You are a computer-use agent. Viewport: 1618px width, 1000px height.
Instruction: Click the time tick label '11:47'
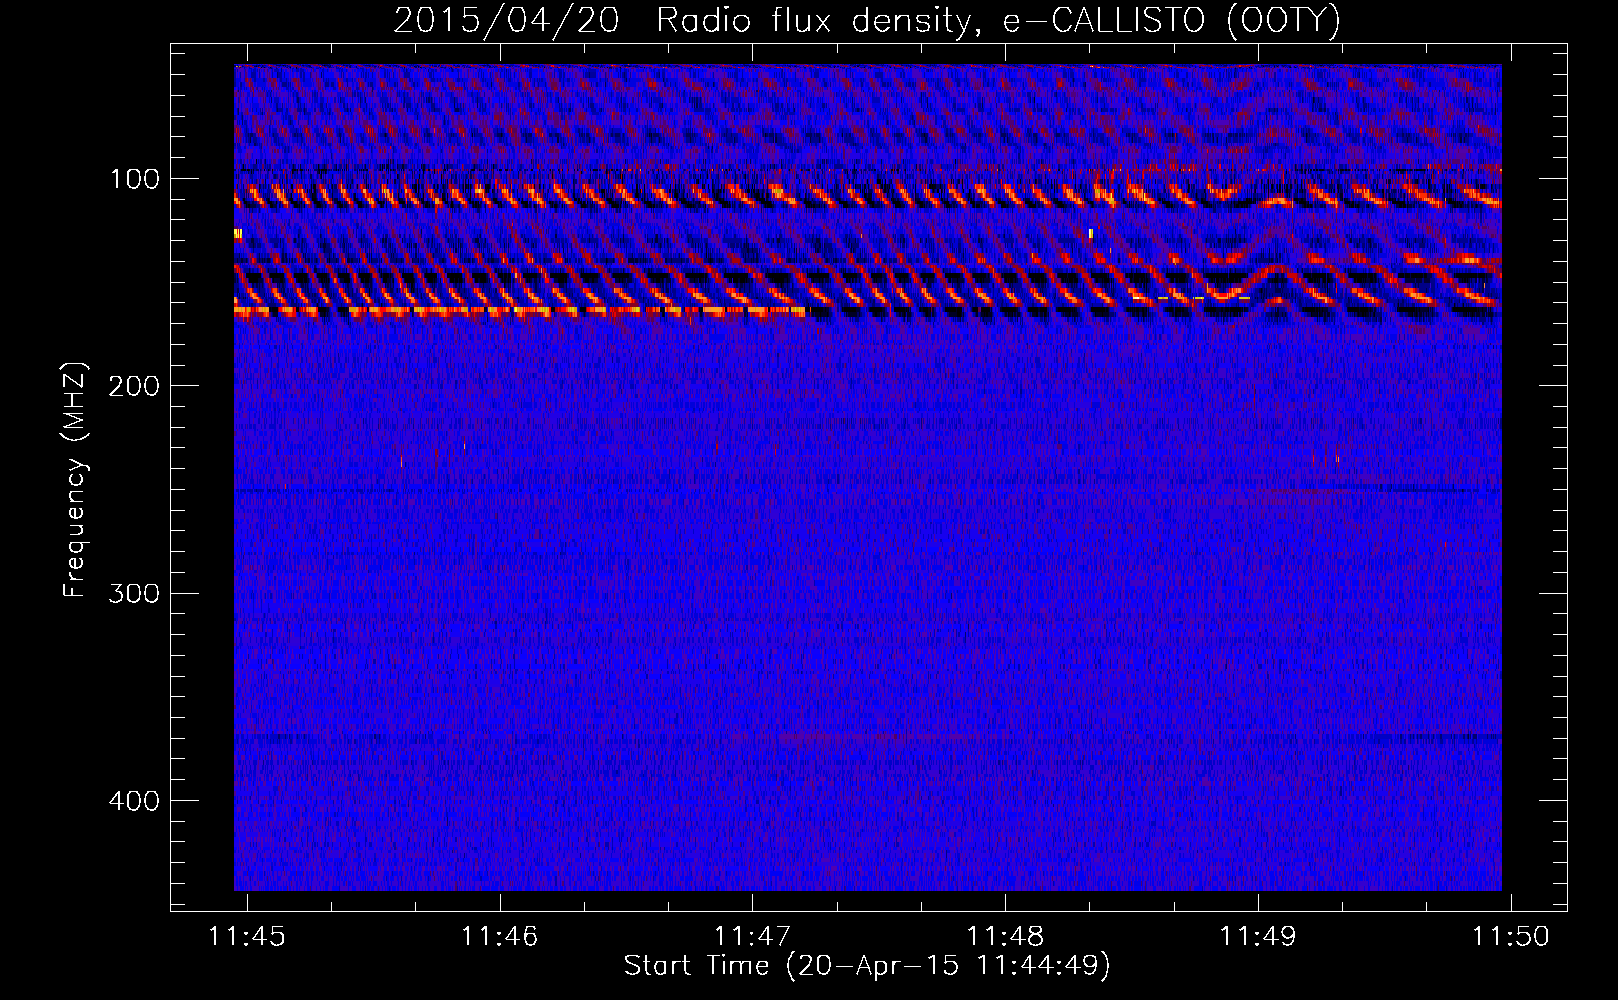pos(752,936)
